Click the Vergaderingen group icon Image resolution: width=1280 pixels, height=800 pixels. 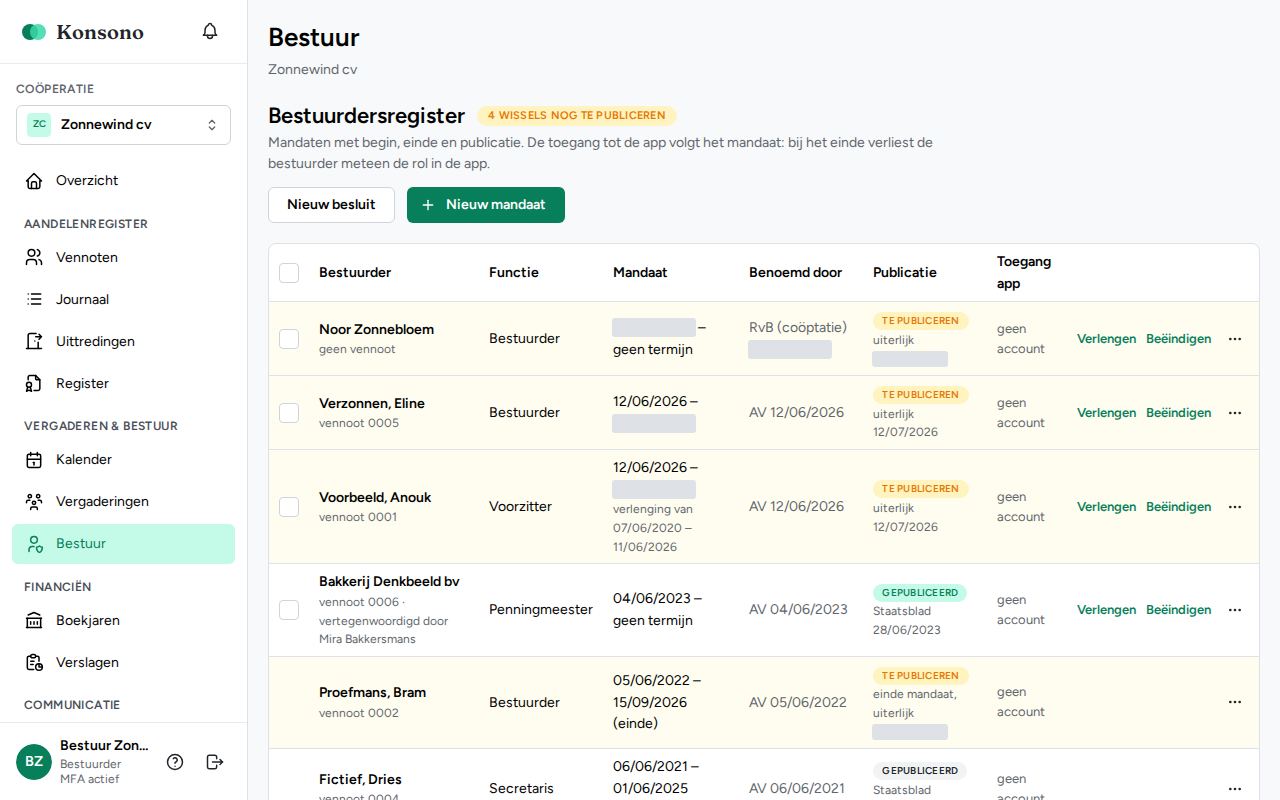tap(34, 502)
